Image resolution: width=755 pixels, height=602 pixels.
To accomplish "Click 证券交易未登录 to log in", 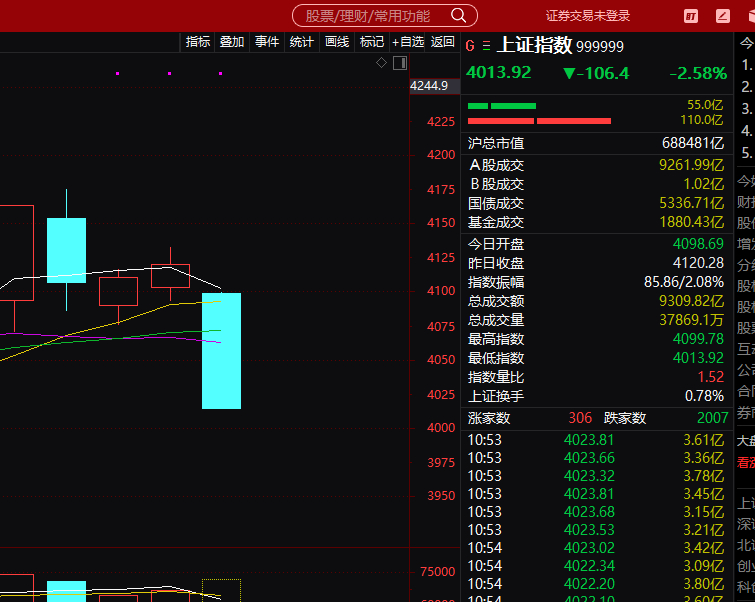I will pos(587,16).
